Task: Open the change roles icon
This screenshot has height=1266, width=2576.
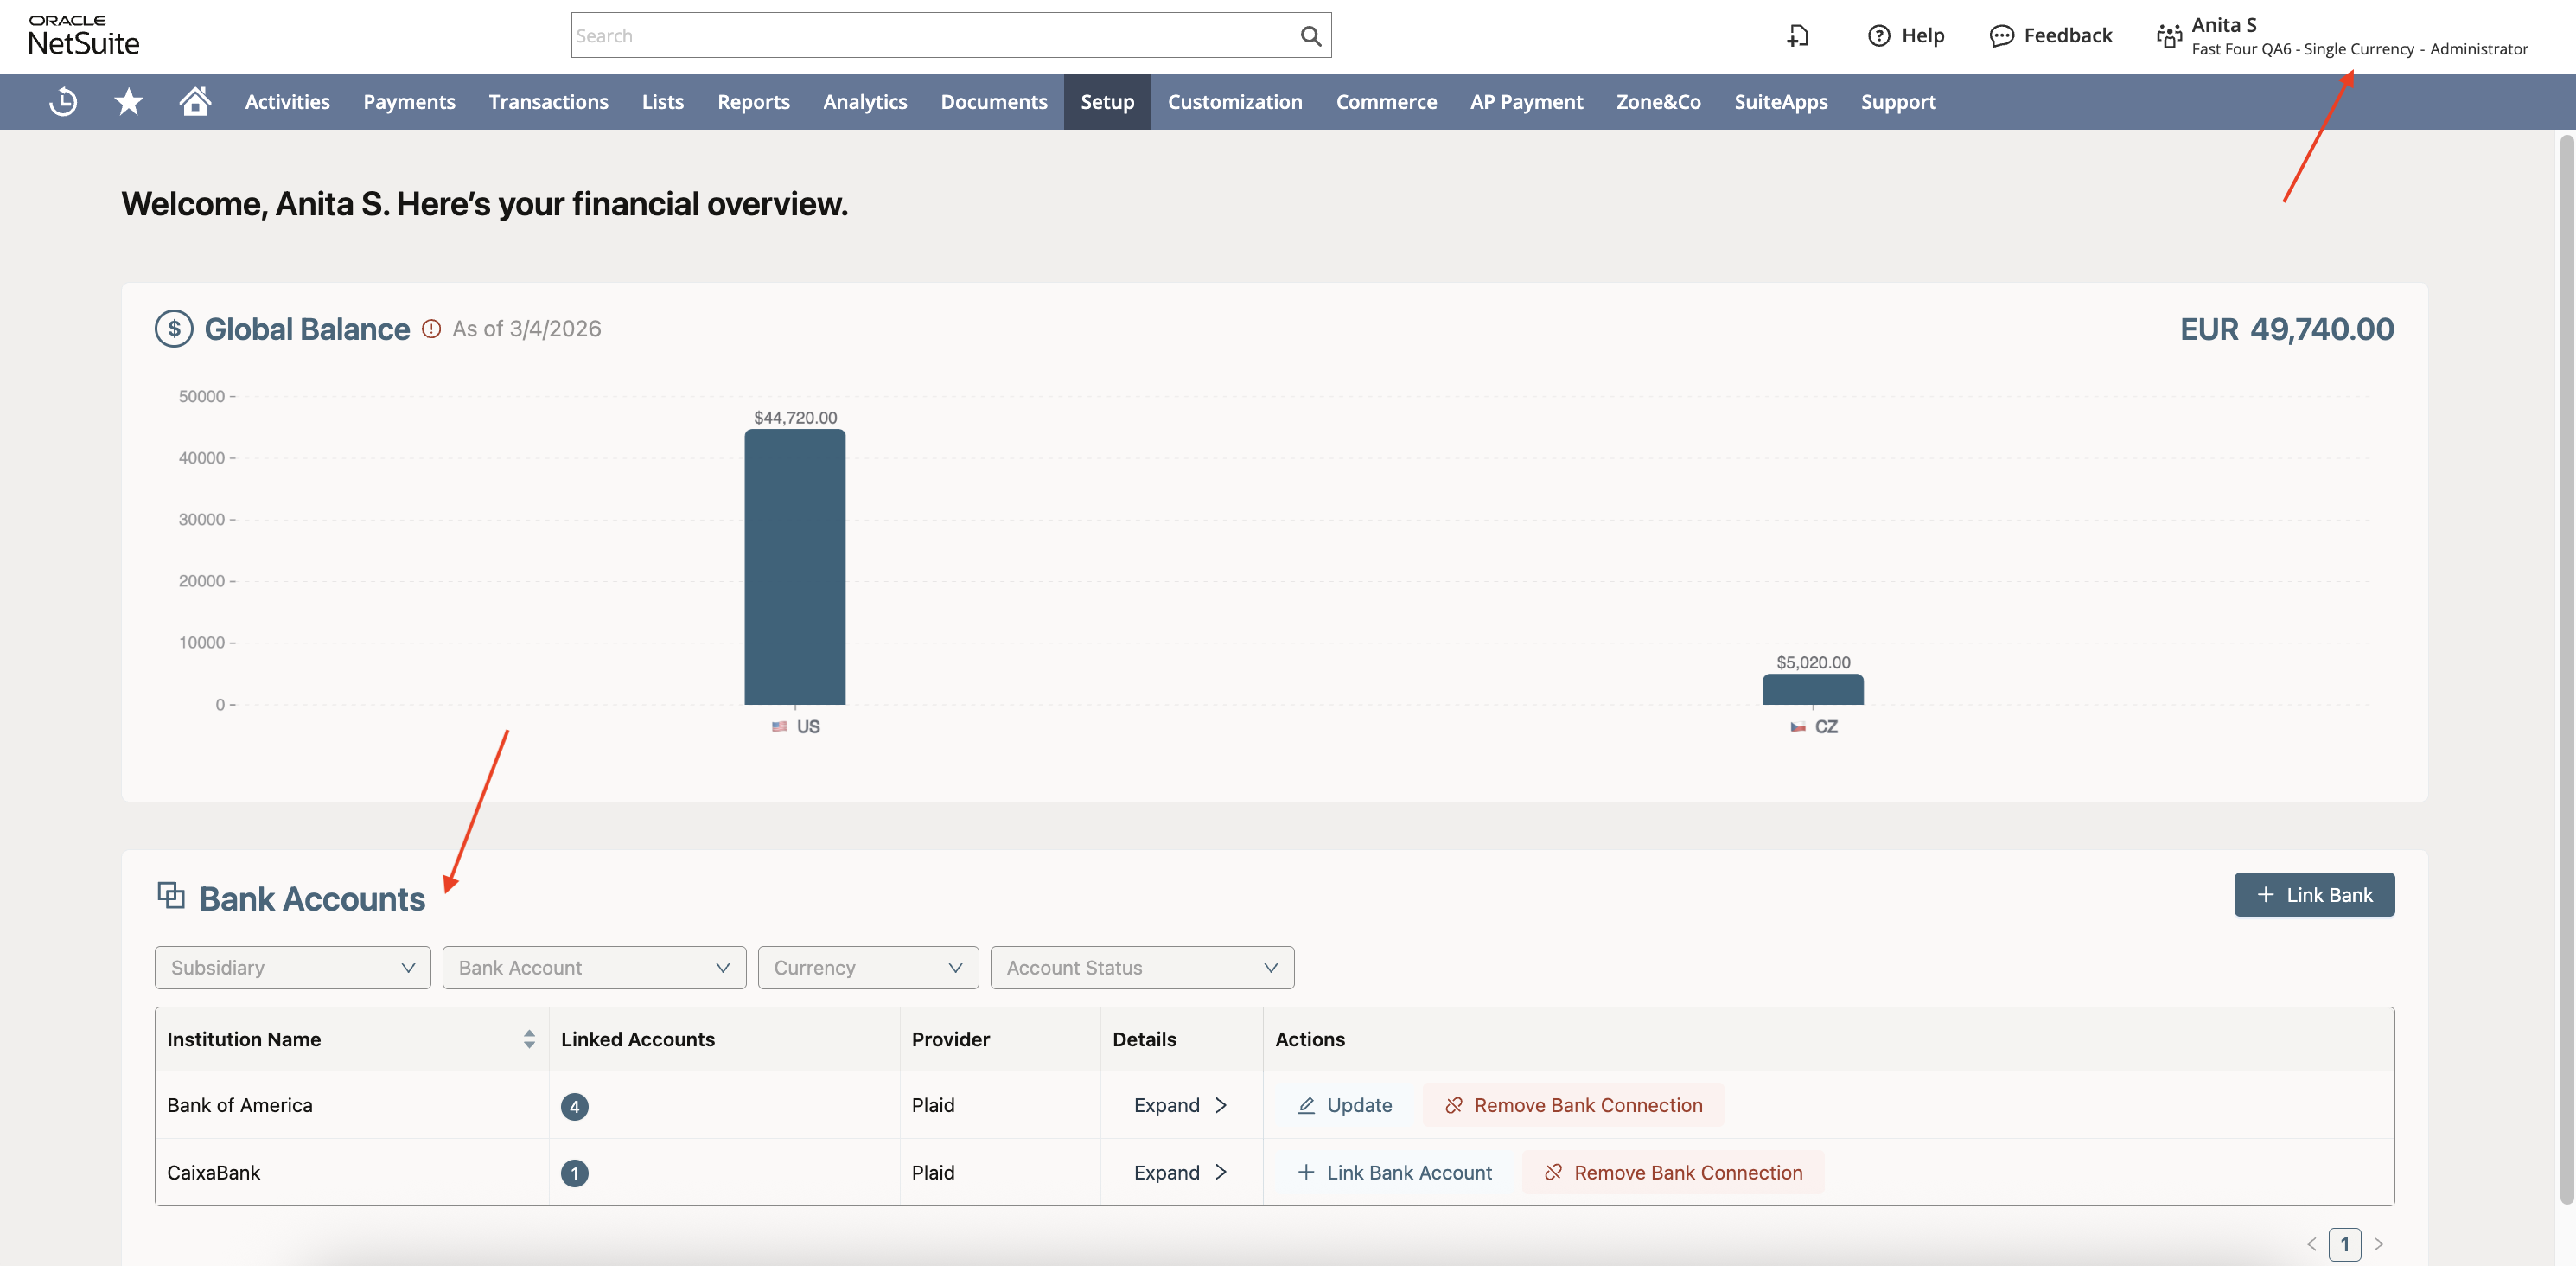Action: coord(2168,36)
